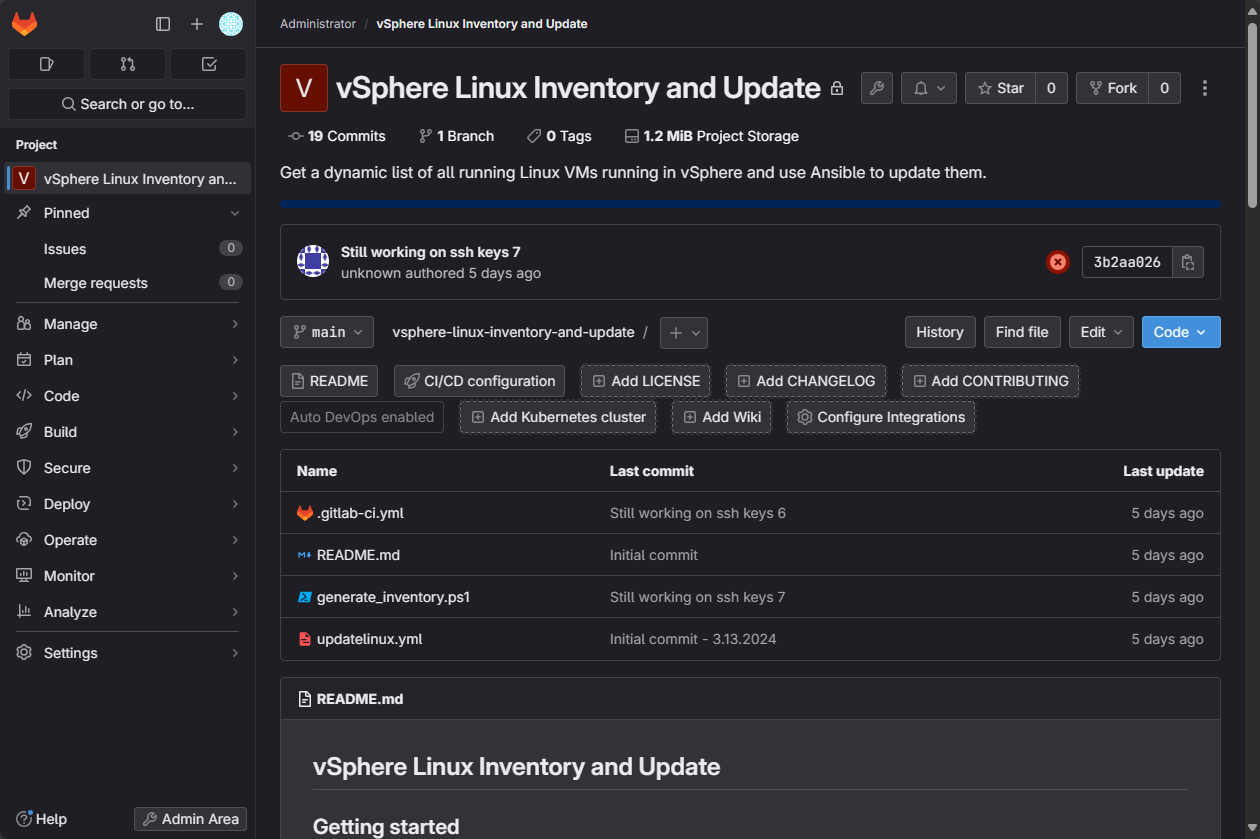Click the GitLab fox logo
This screenshot has width=1260, height=839.
tap(25, 24)
